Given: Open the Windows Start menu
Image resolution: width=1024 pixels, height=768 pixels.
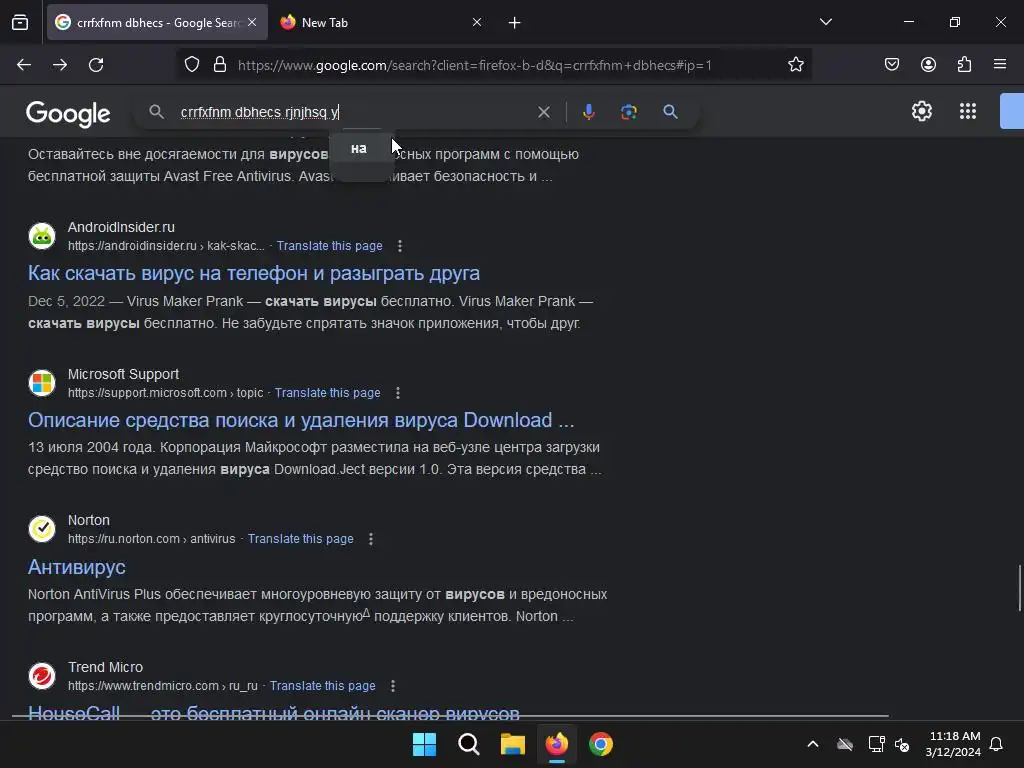Looking at the screenshot, I should (x=424, y=744).
